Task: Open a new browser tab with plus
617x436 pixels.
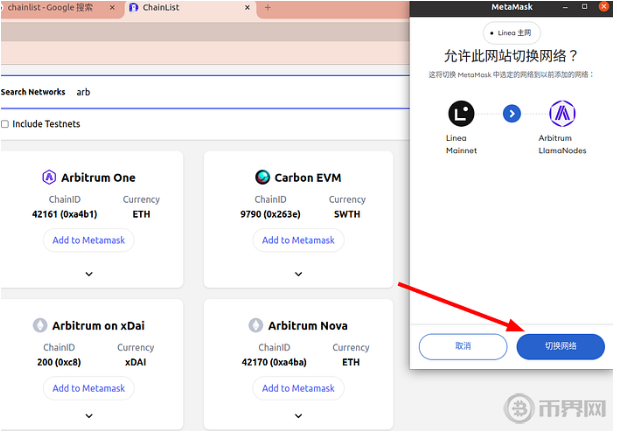Action: click(267, 8)
